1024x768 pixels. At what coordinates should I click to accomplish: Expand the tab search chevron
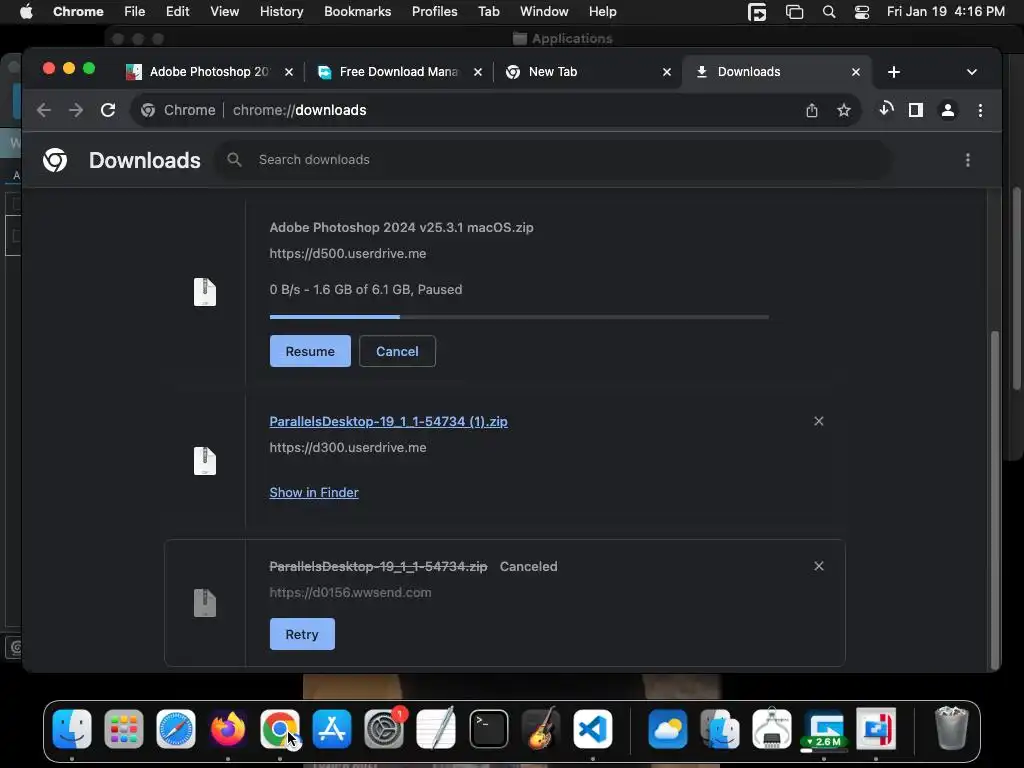point(972,72)
